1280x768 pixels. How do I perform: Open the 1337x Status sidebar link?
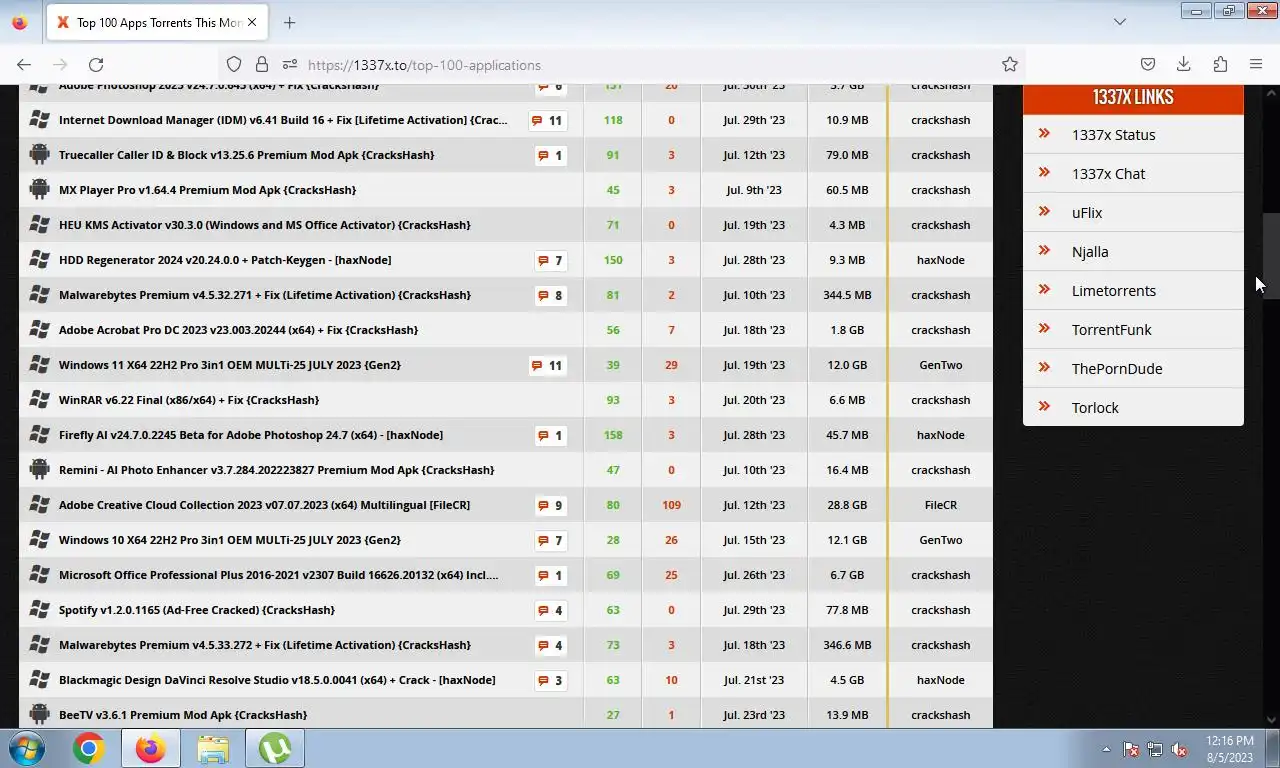pyautogui.click(x=1113, y=135)
